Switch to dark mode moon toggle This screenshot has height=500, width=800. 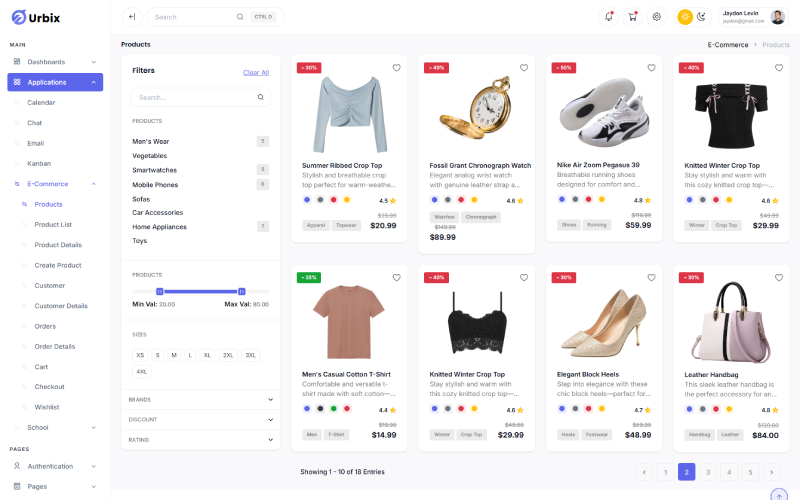pos(701,16)
